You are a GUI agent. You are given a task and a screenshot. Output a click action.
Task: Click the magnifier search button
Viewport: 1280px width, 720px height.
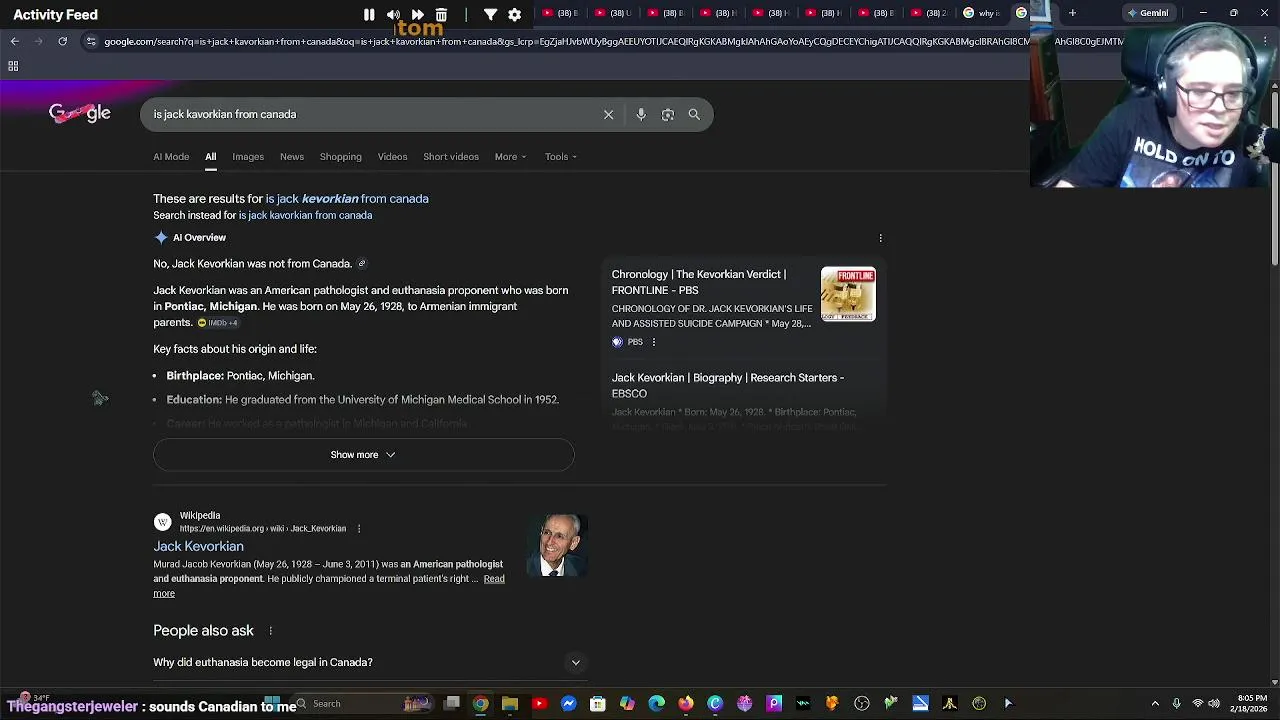694,114
